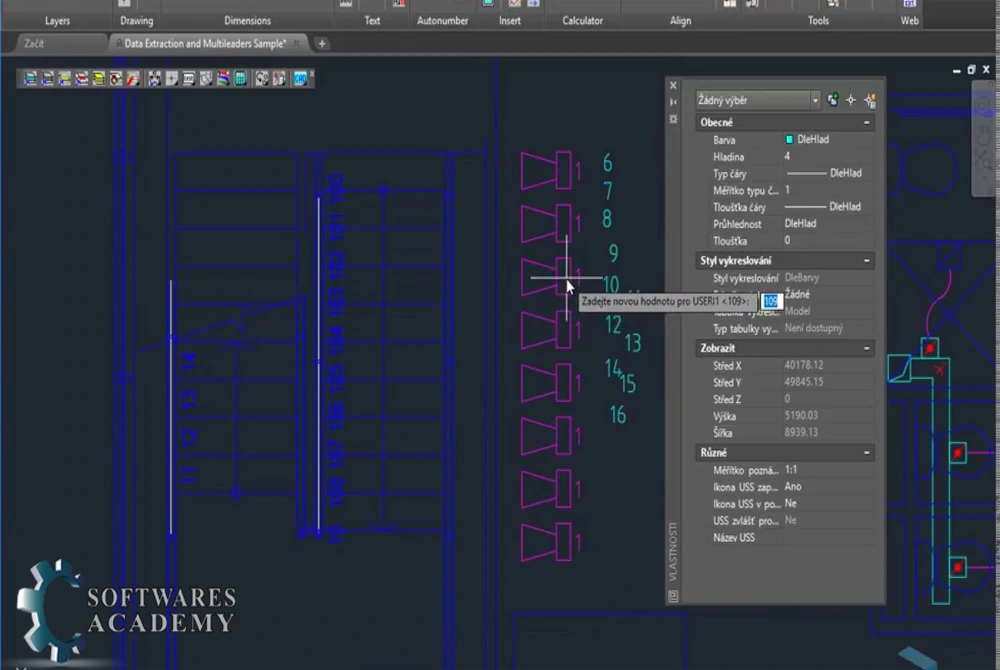Click the Název USS row
Image resolution: width=1000 pixels, height=670 pixels.
(784, 537)
